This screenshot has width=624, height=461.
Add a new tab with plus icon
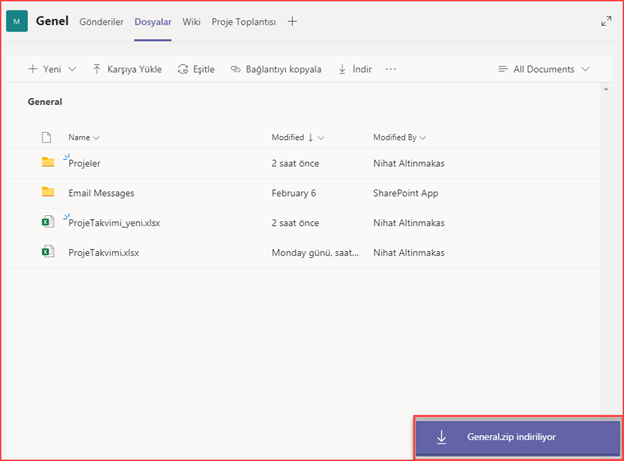point(292,21)
